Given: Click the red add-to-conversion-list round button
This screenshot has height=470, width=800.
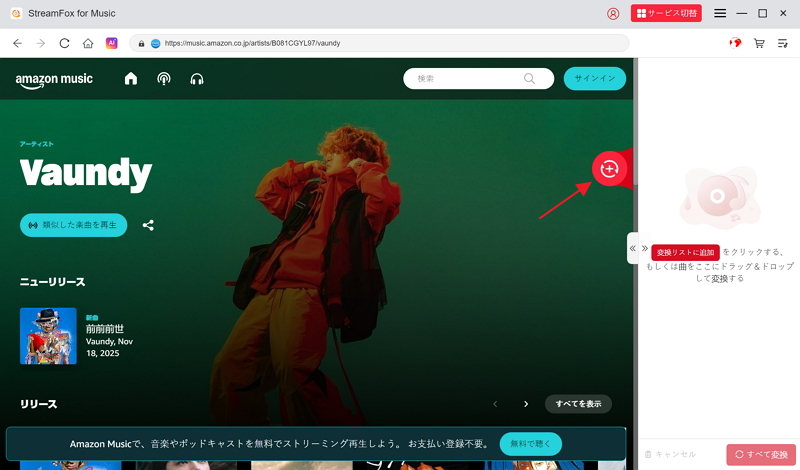Looking at the screenshot, I should (x=609, y=169).
